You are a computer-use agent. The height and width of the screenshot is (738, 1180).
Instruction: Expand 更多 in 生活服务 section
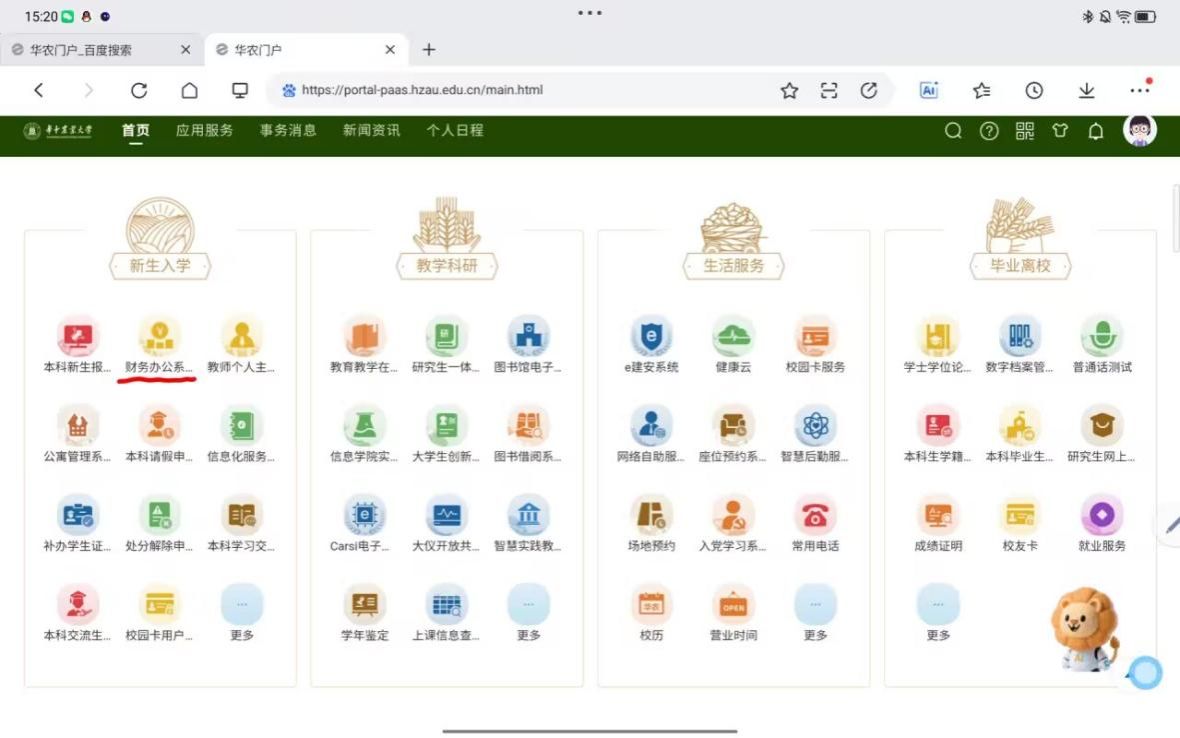pyautogui.click(x=815, y=606)
